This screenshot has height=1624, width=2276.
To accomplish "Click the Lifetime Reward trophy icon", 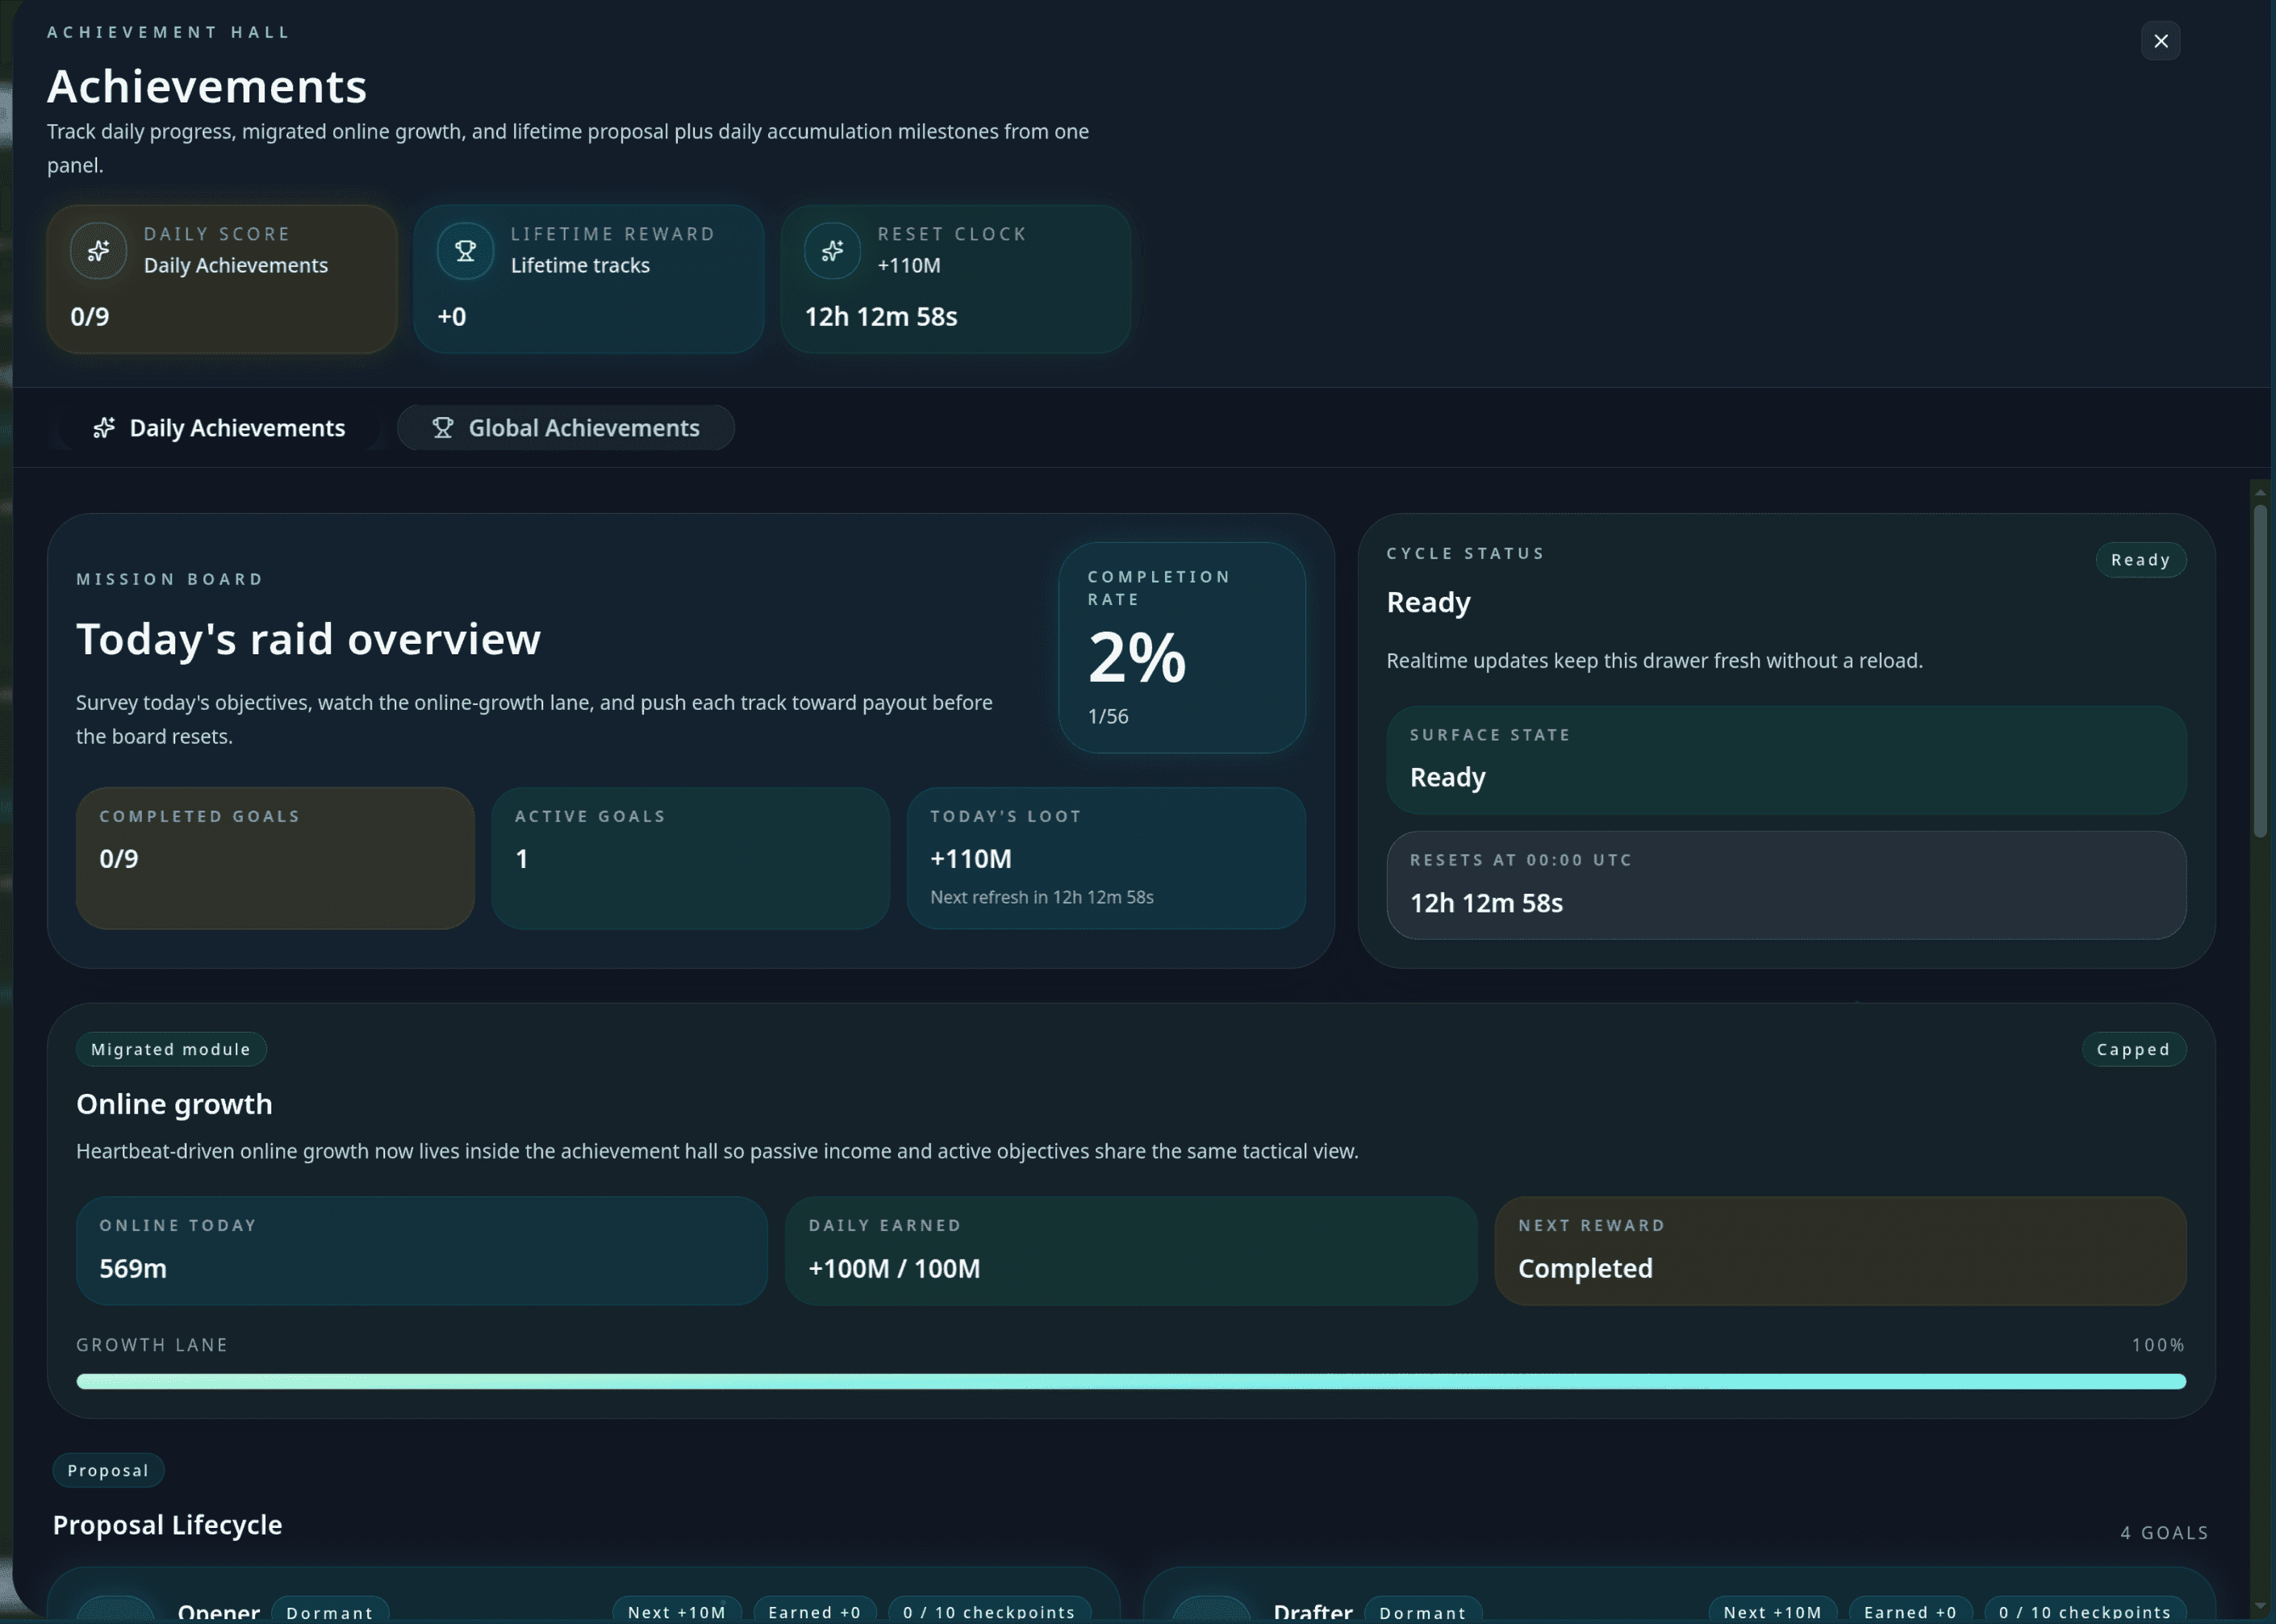I will pos(465,251).
